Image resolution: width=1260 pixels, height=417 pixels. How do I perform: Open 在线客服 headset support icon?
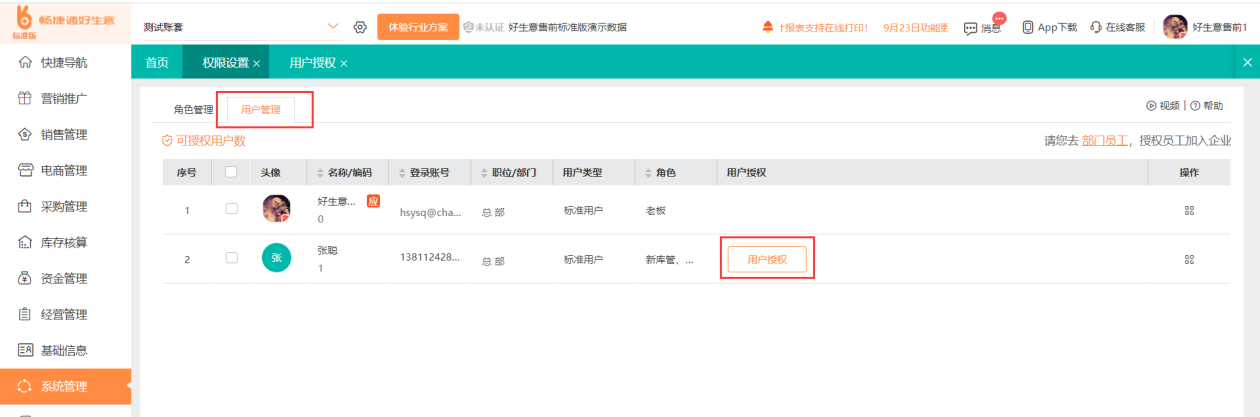[x=1096, y=27]
